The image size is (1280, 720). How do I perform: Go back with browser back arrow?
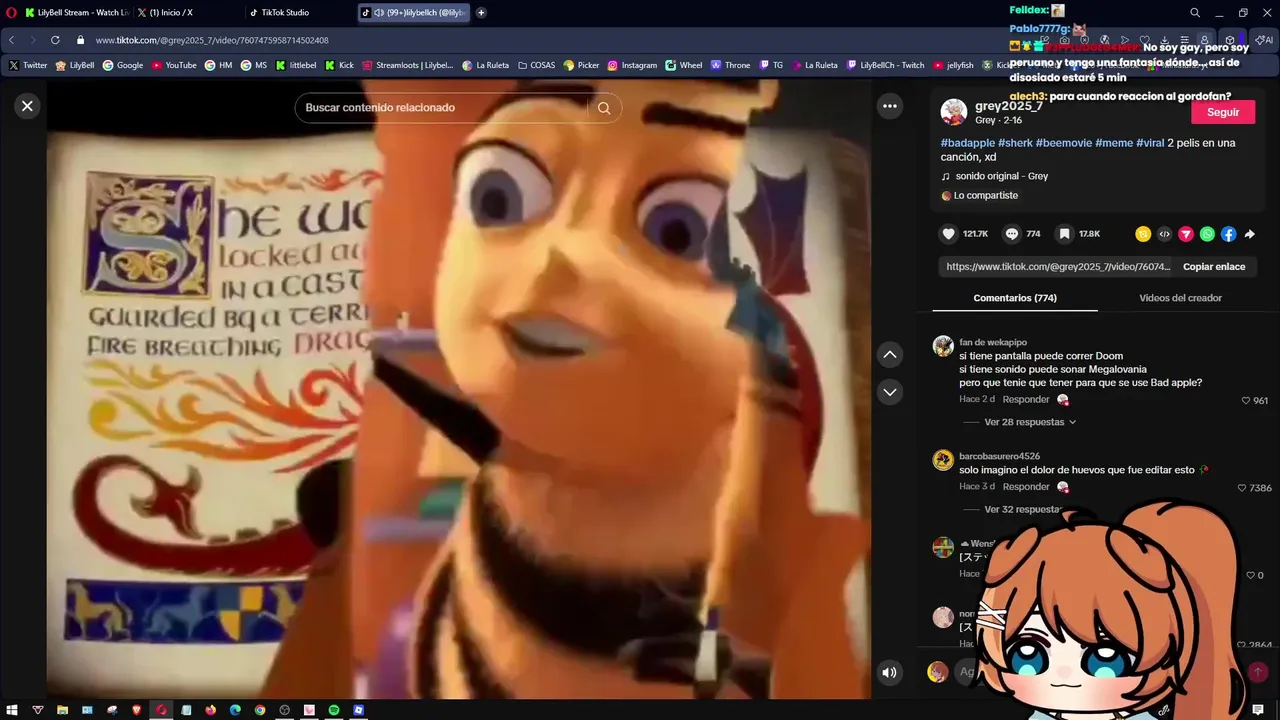click(x=12, y=40)
